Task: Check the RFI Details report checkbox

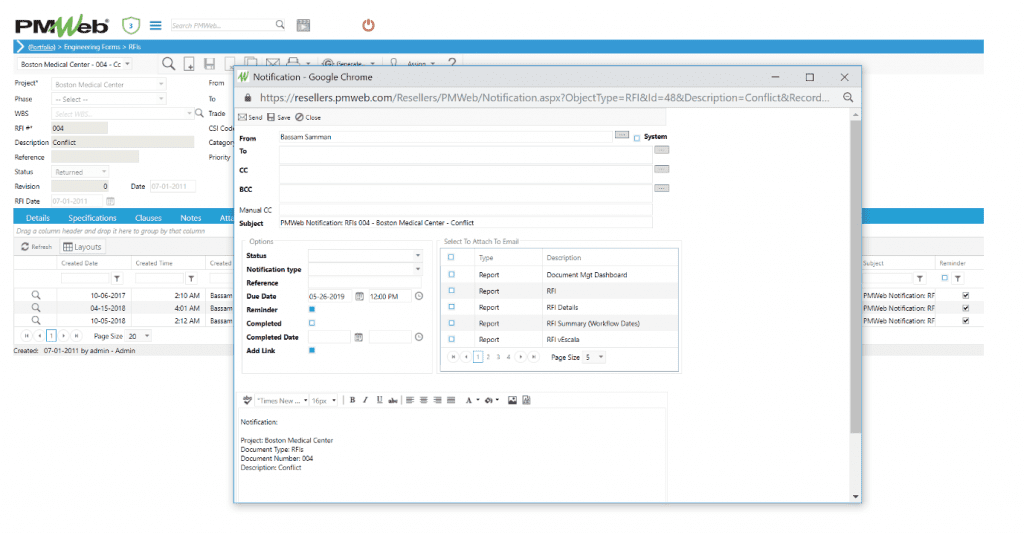Action: (451, 307)
